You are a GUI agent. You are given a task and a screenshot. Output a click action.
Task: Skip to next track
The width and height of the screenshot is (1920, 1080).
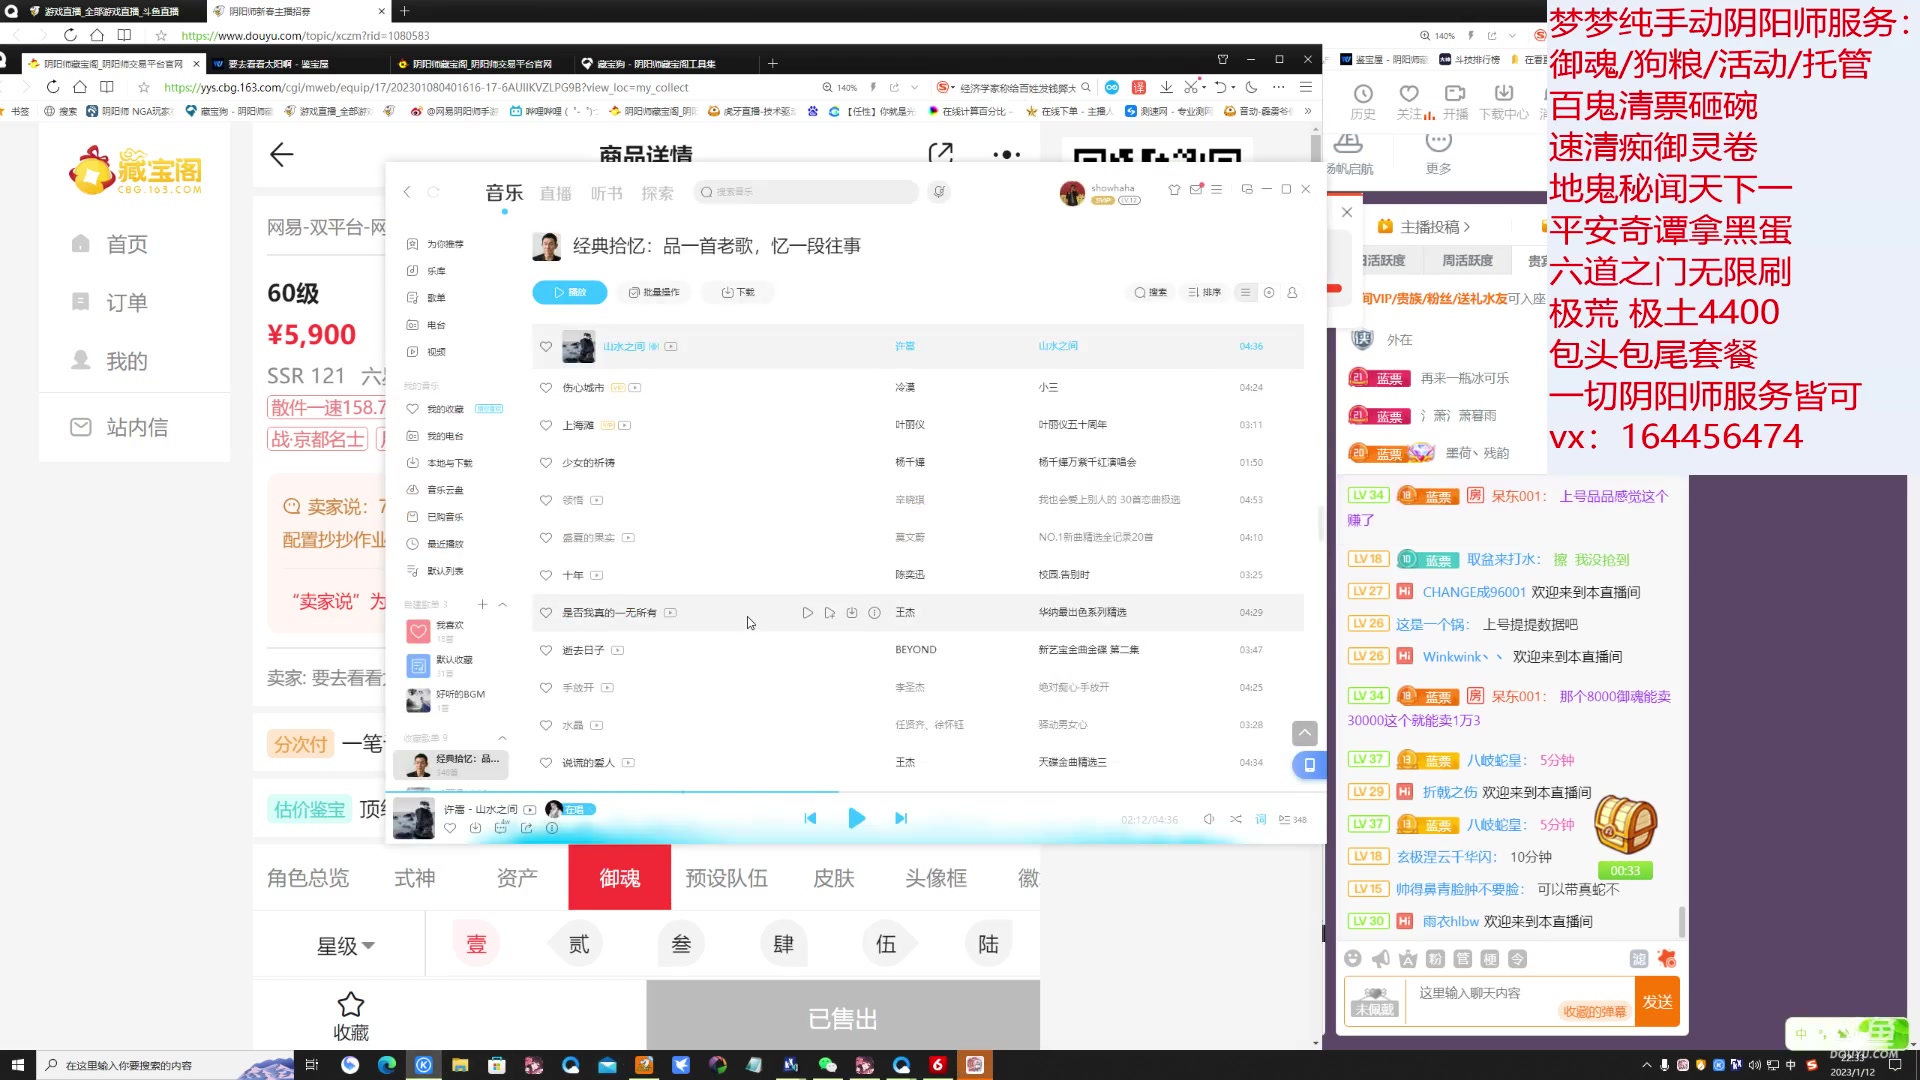pyautogui.click(x=901, y=818)
